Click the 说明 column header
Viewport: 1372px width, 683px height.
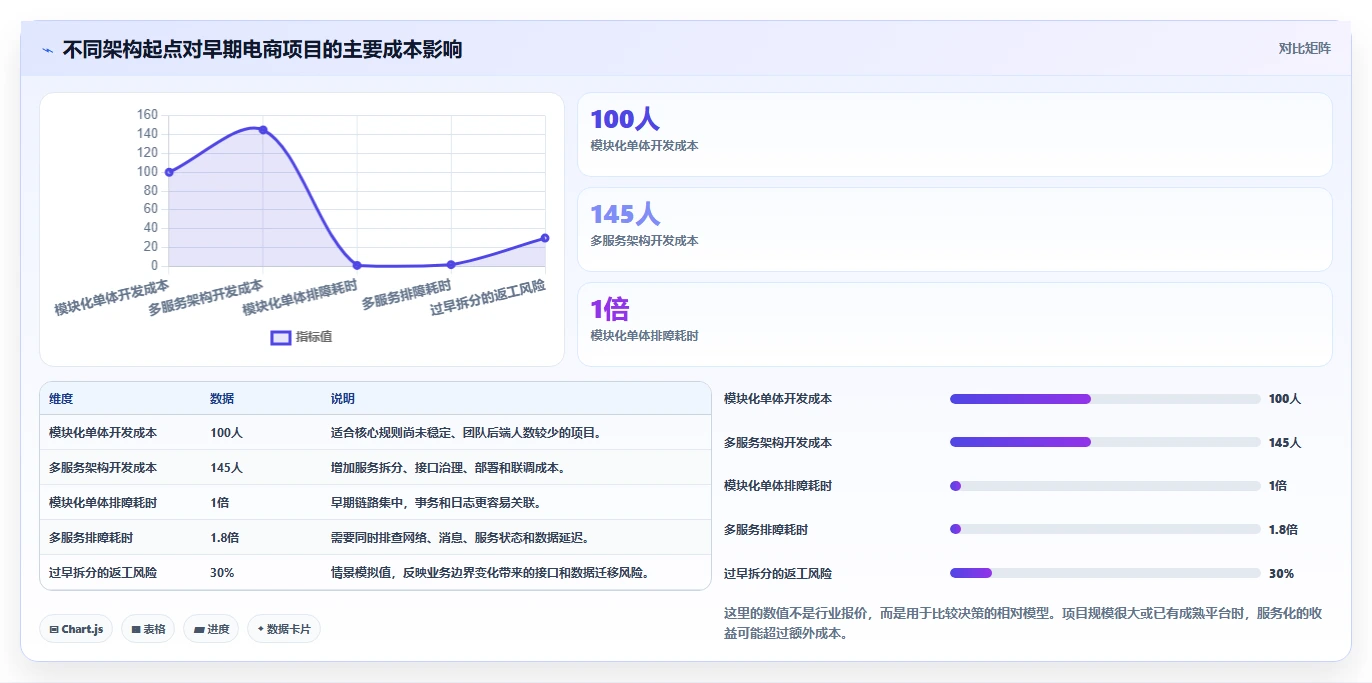(343, 399)
